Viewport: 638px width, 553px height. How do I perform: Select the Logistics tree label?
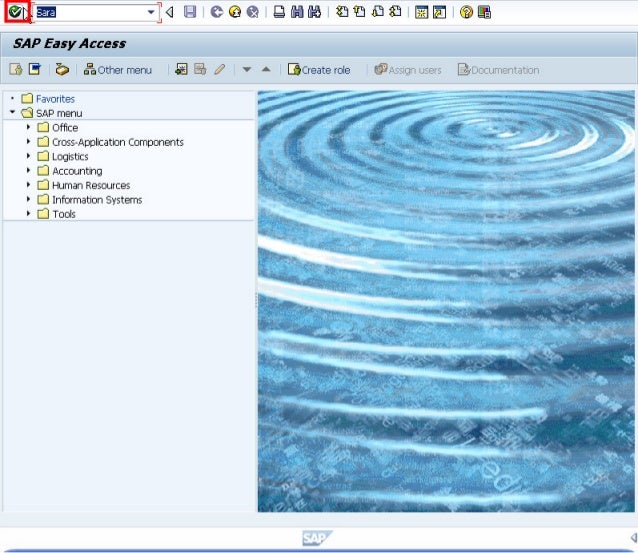[70, 157]
